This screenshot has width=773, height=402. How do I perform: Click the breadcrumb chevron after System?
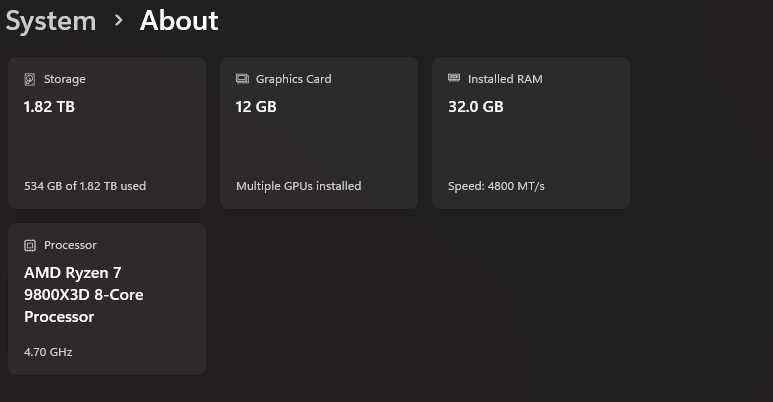pos(118,20)
